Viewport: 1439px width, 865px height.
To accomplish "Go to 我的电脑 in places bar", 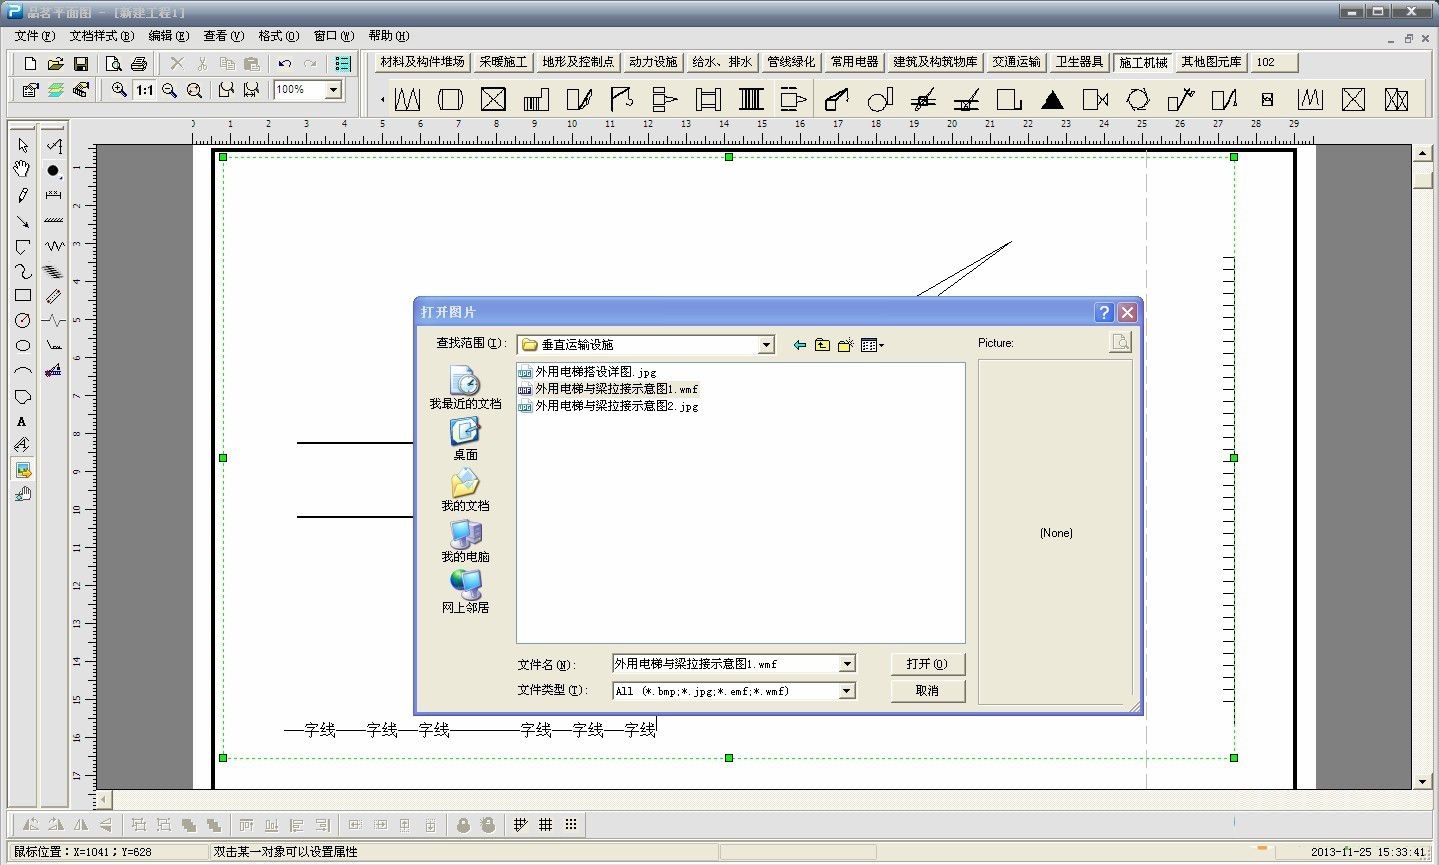I will (465, 541).
